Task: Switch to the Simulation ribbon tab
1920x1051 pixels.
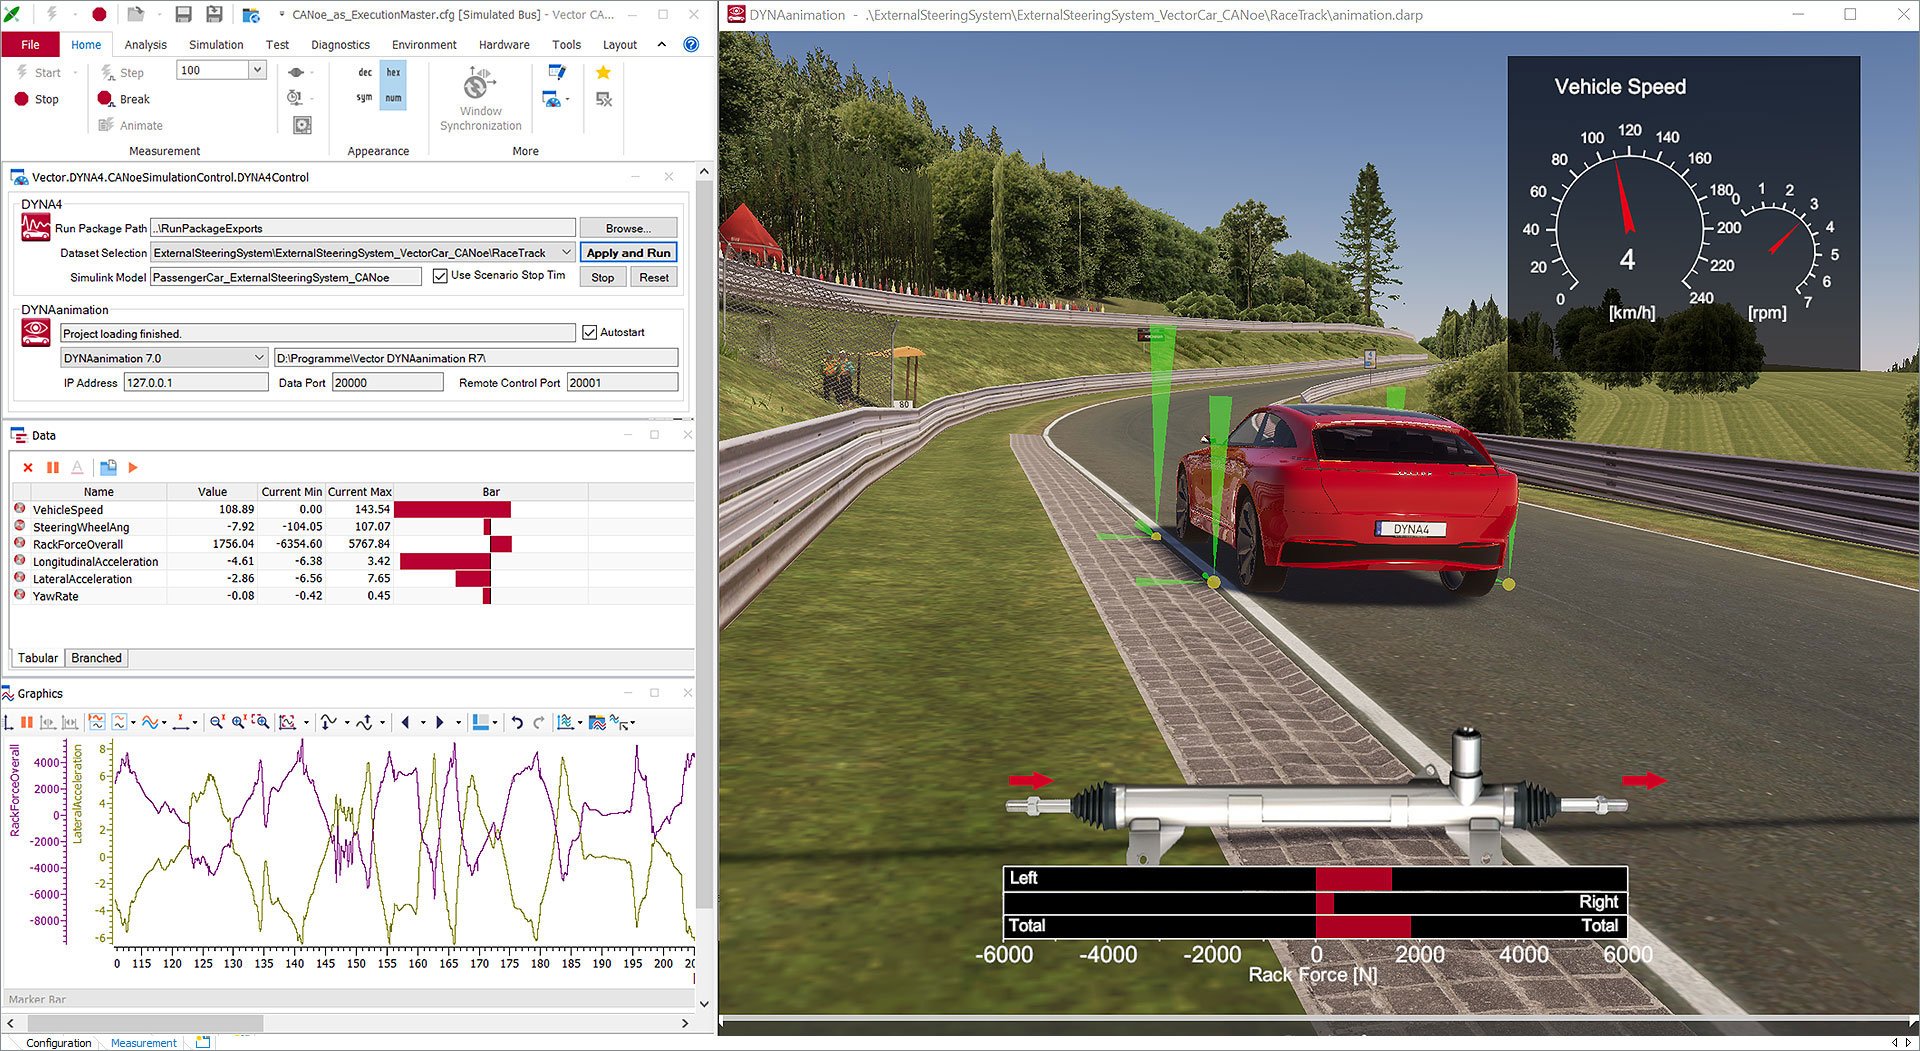Action: click(x=215, y=44)
